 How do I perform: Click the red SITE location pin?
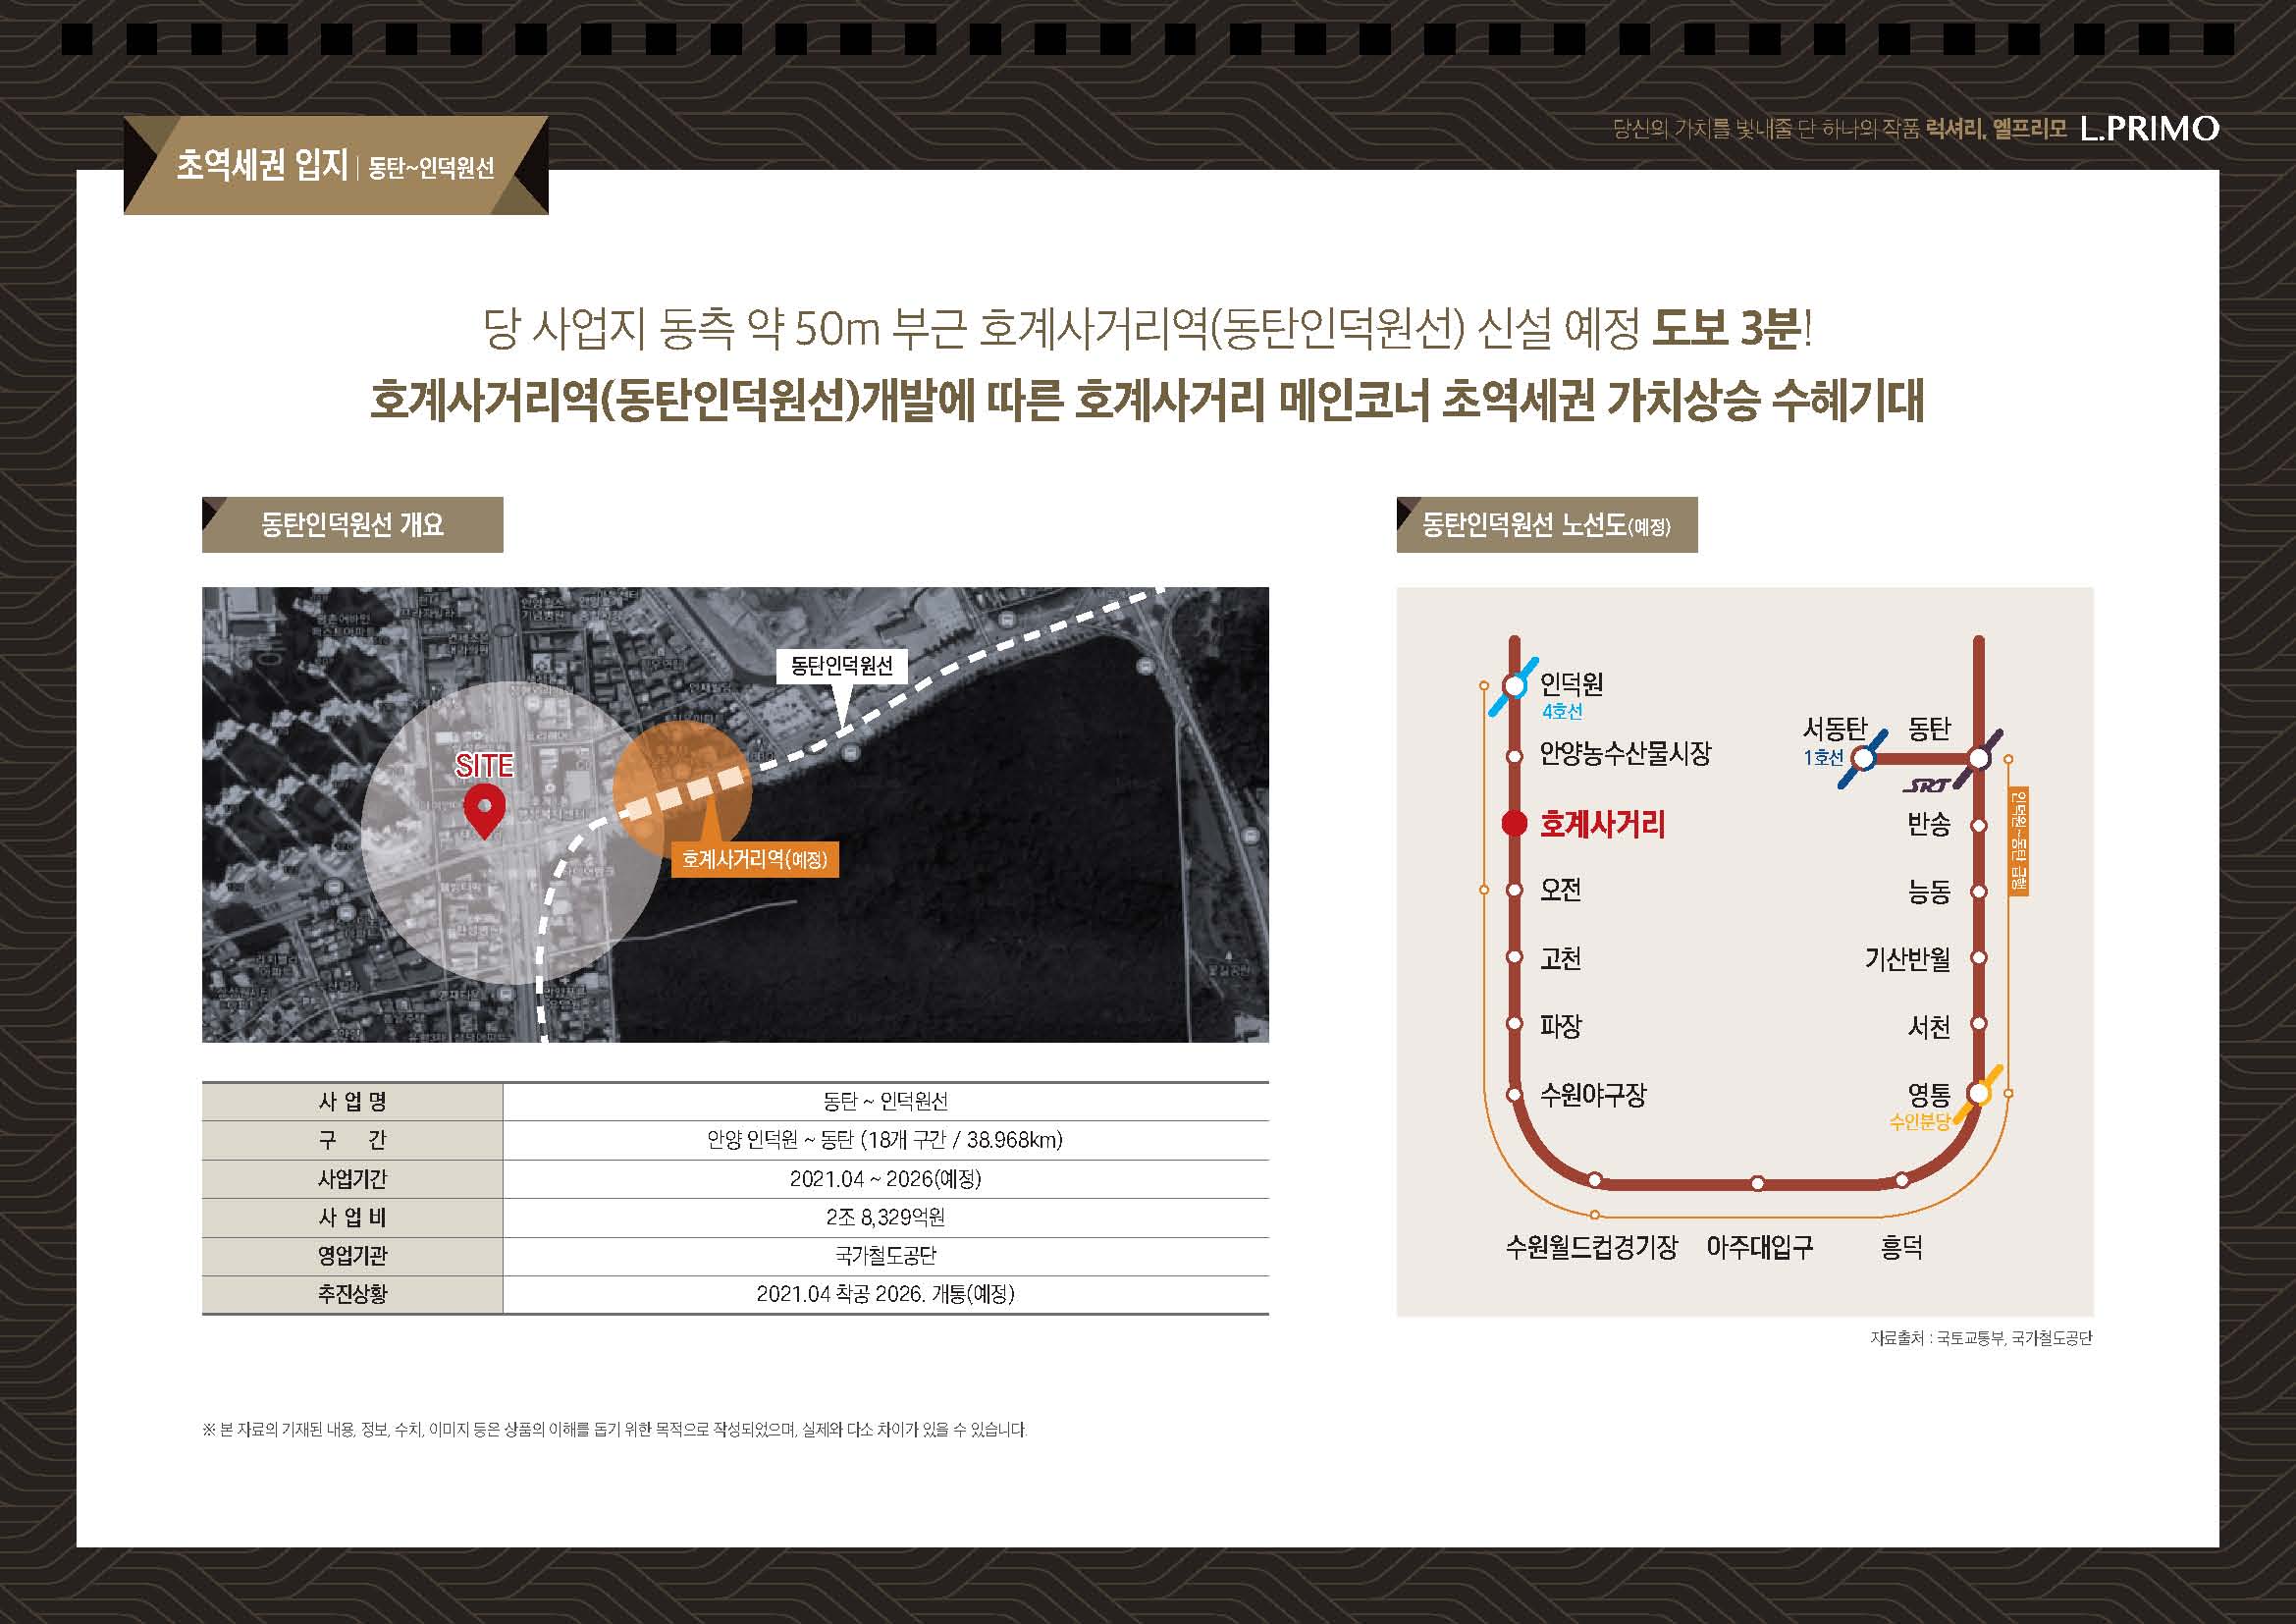(x=485, y=809)
